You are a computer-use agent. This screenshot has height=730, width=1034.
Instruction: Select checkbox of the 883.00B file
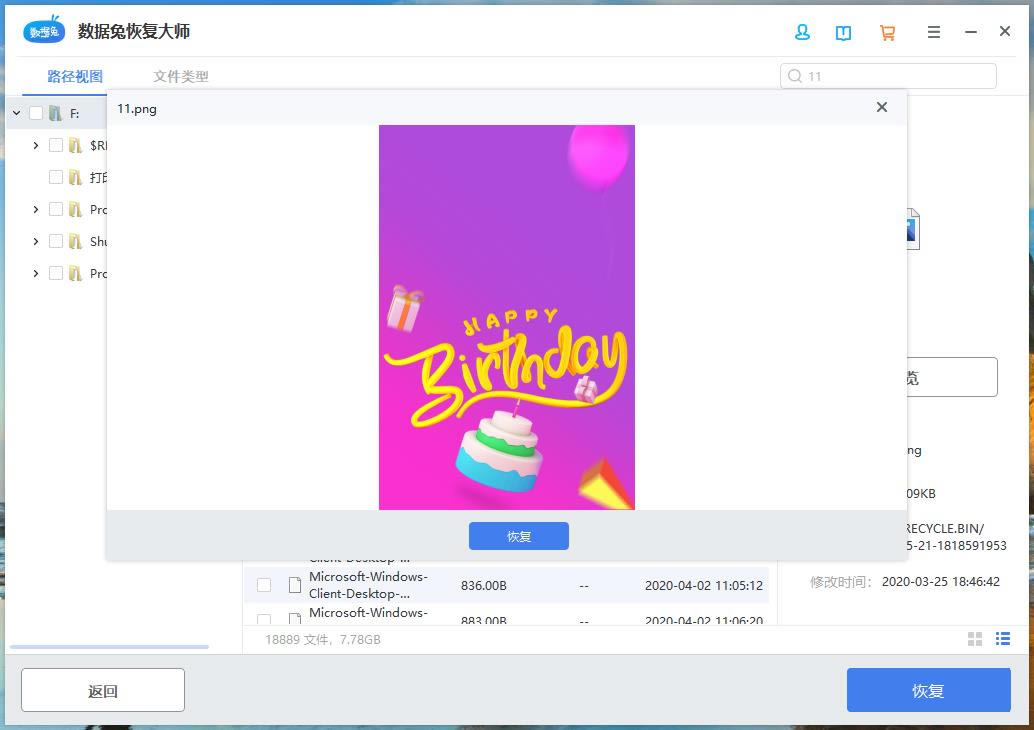264,620
